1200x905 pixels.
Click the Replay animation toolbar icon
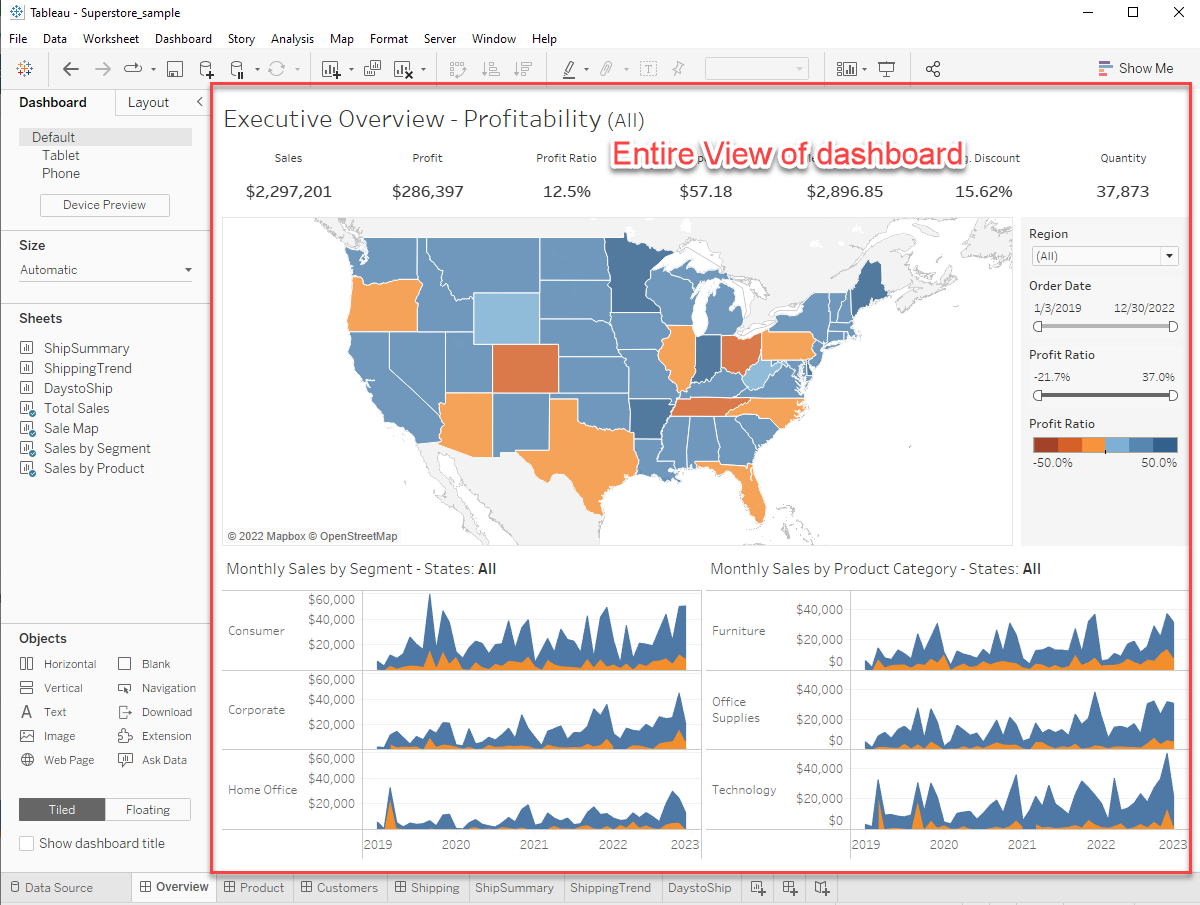coord(134,69)
